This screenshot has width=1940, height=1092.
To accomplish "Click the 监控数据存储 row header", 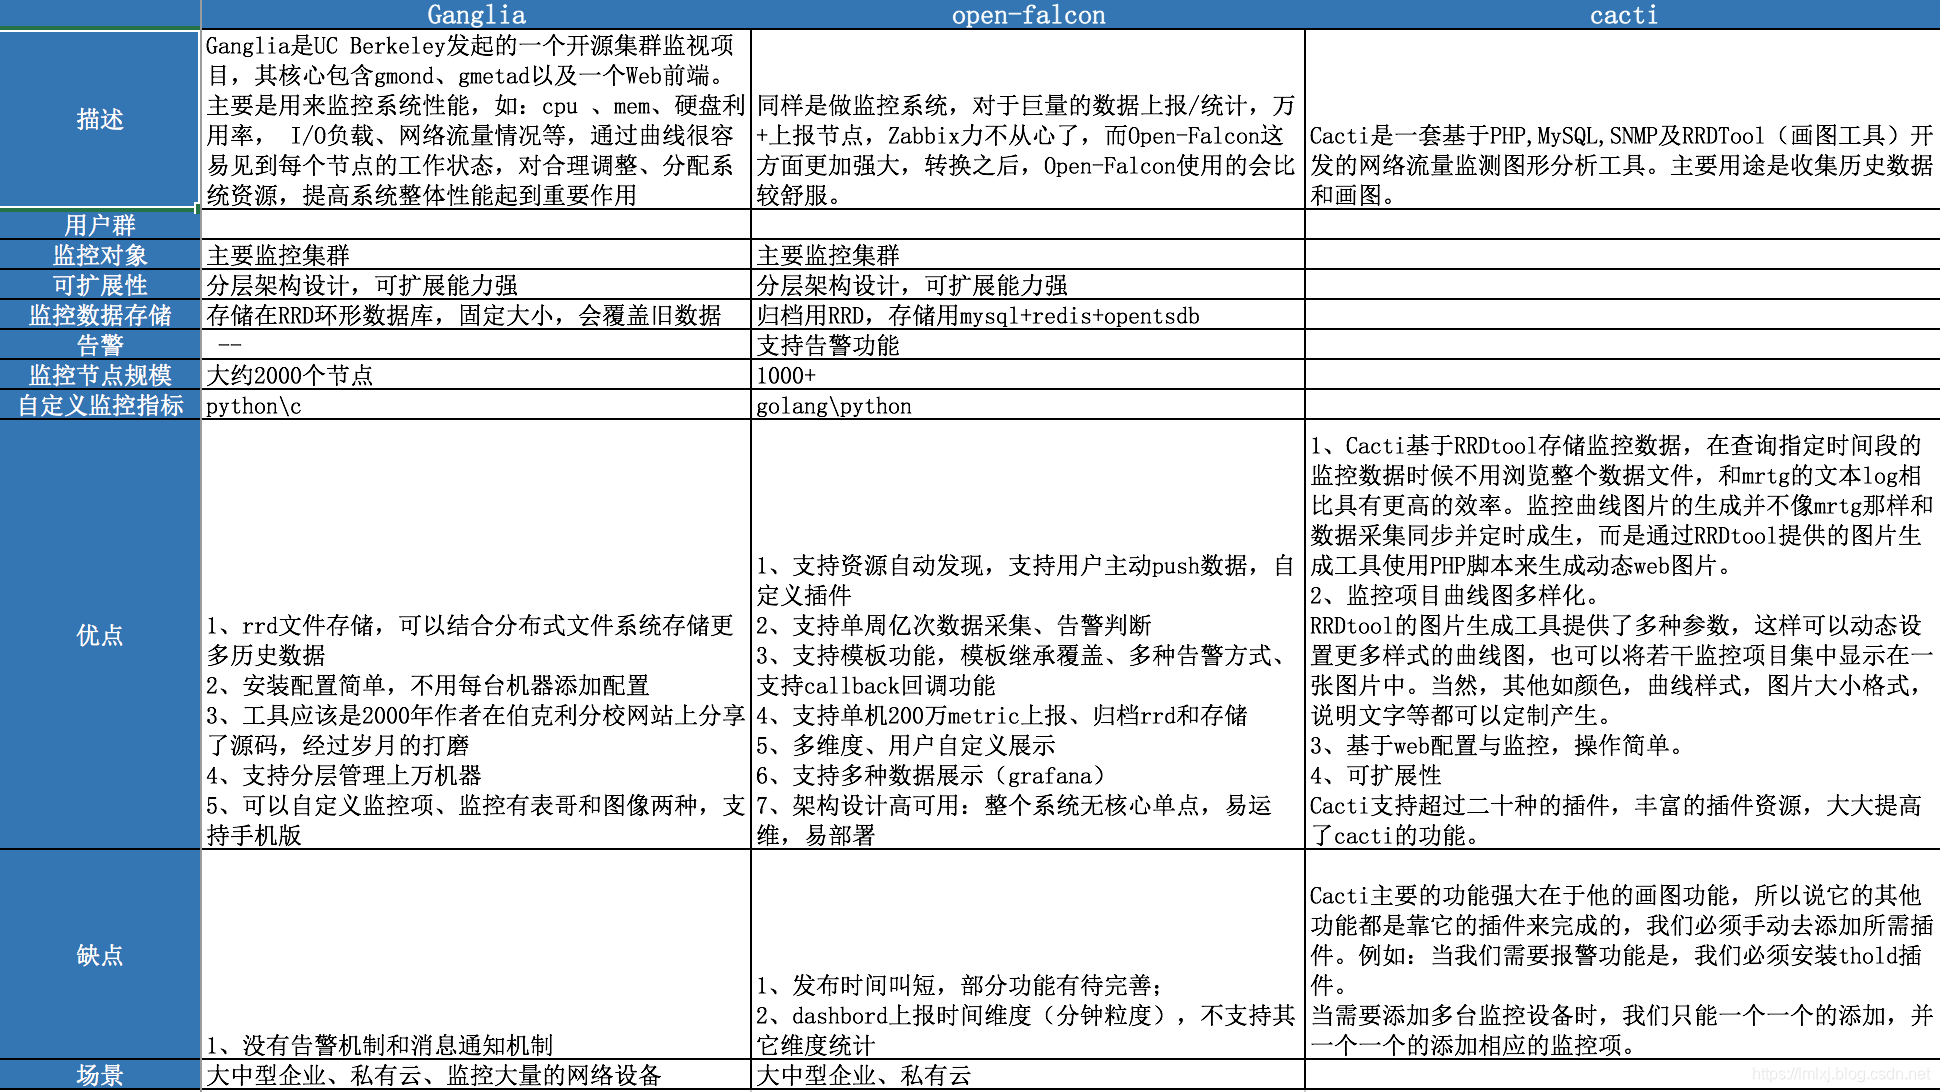I will (x=100, y=315).
